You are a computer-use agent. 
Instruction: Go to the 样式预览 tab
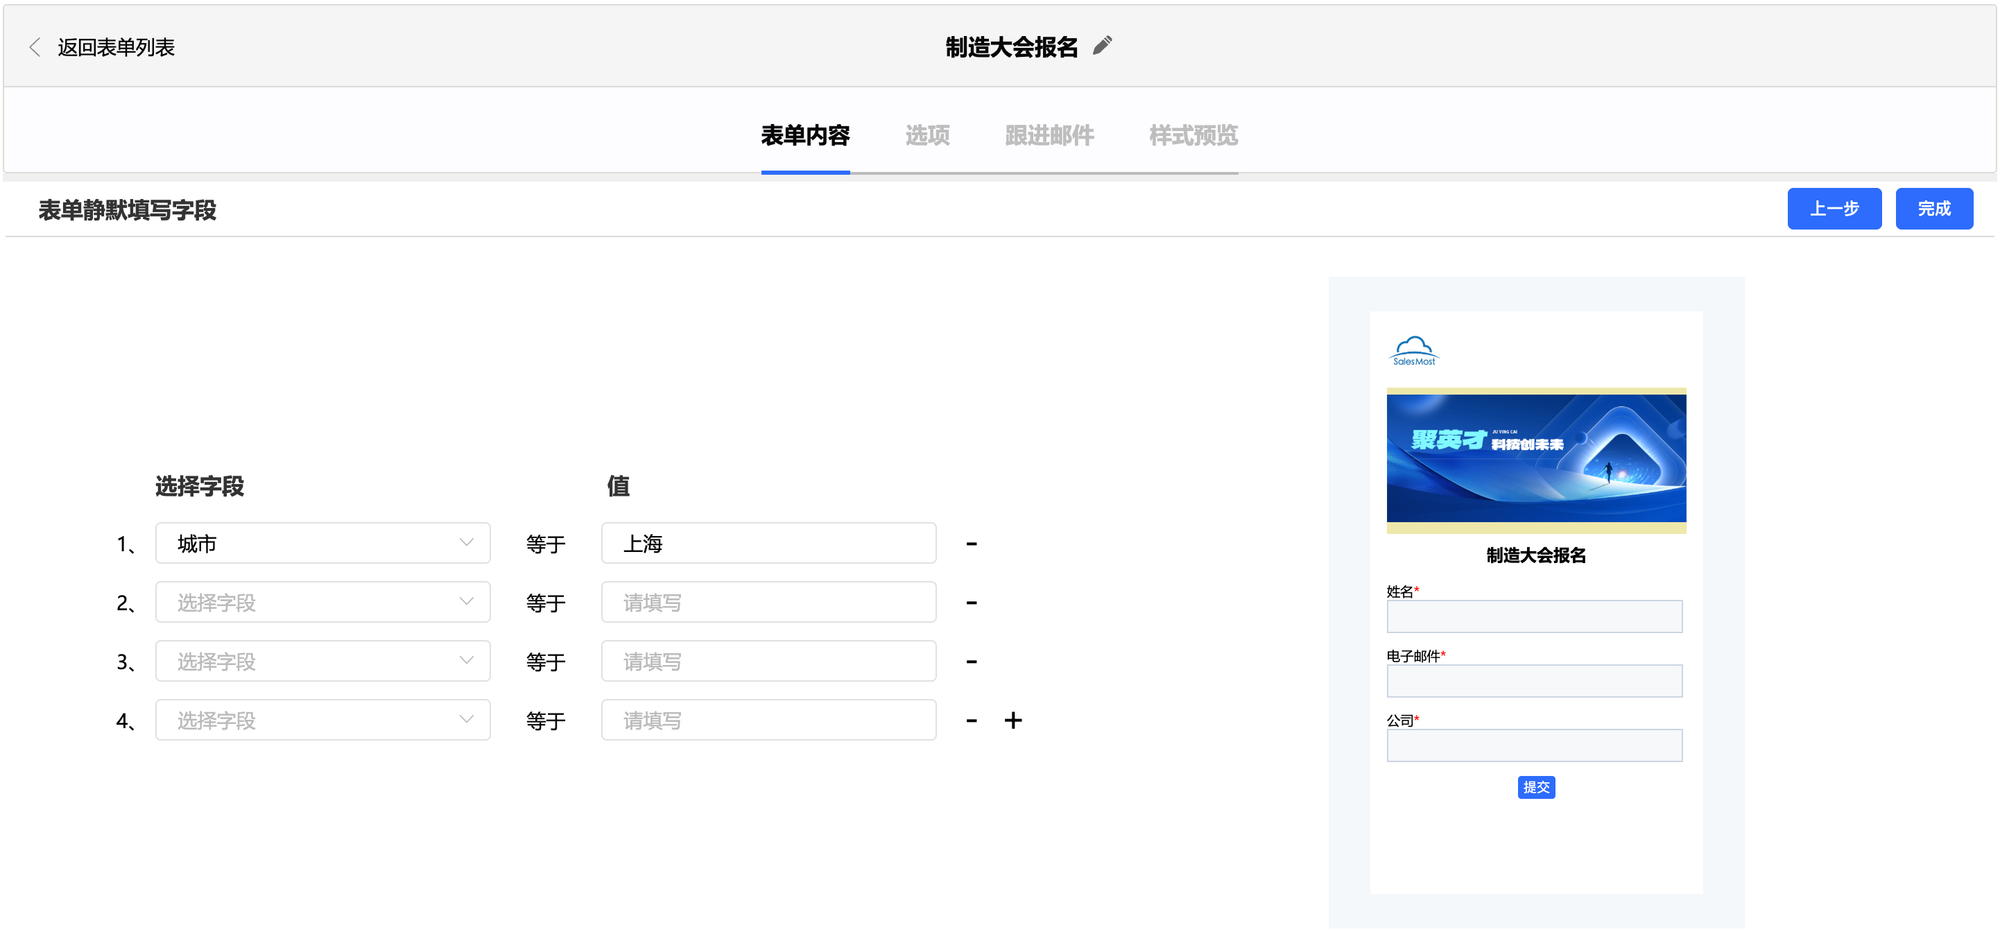click(1193, 135)
